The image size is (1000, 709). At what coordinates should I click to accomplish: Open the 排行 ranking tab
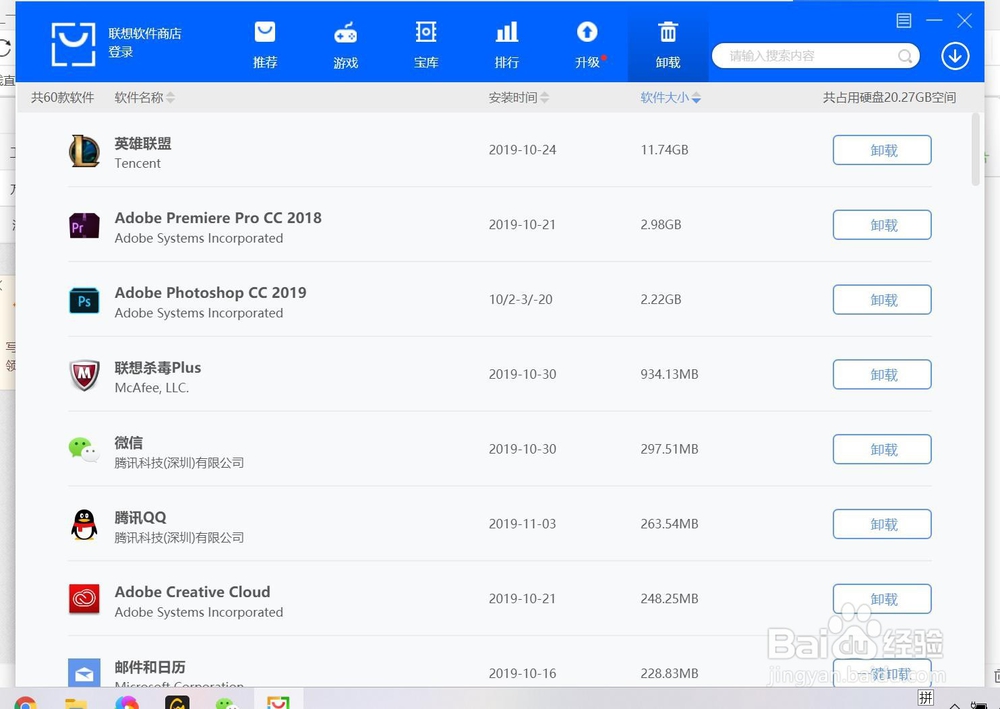(506, 45)
